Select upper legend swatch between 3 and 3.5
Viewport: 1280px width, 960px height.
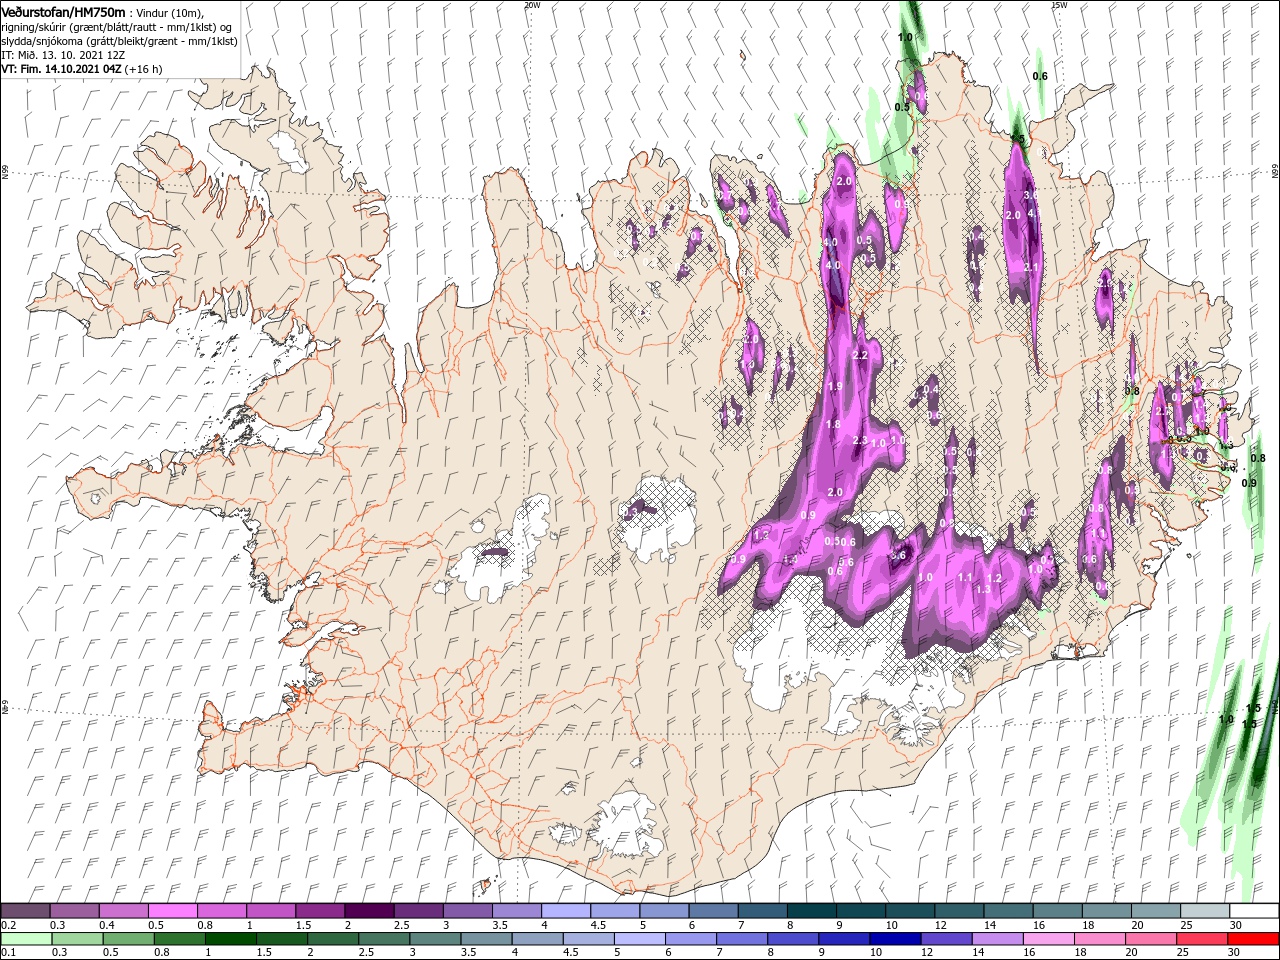[467, 911]
